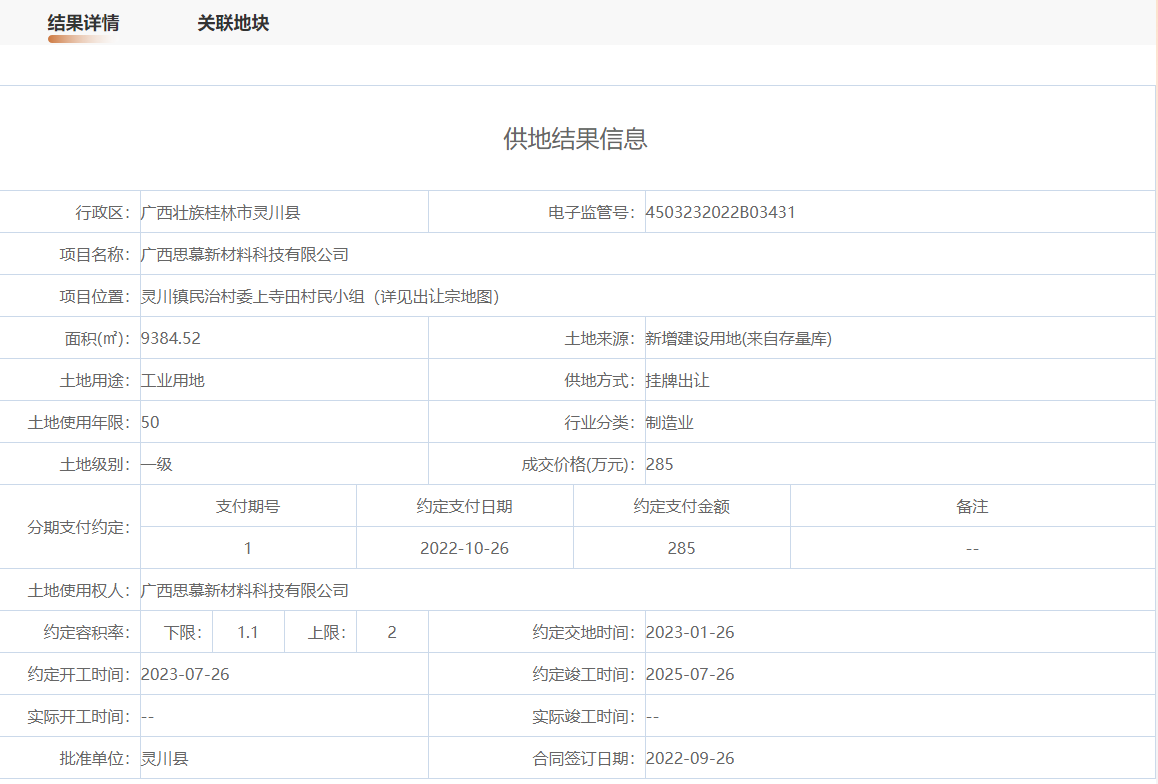Click the payment date 2022-10-26
1158x784 pixels.
[x=465, y=548]
